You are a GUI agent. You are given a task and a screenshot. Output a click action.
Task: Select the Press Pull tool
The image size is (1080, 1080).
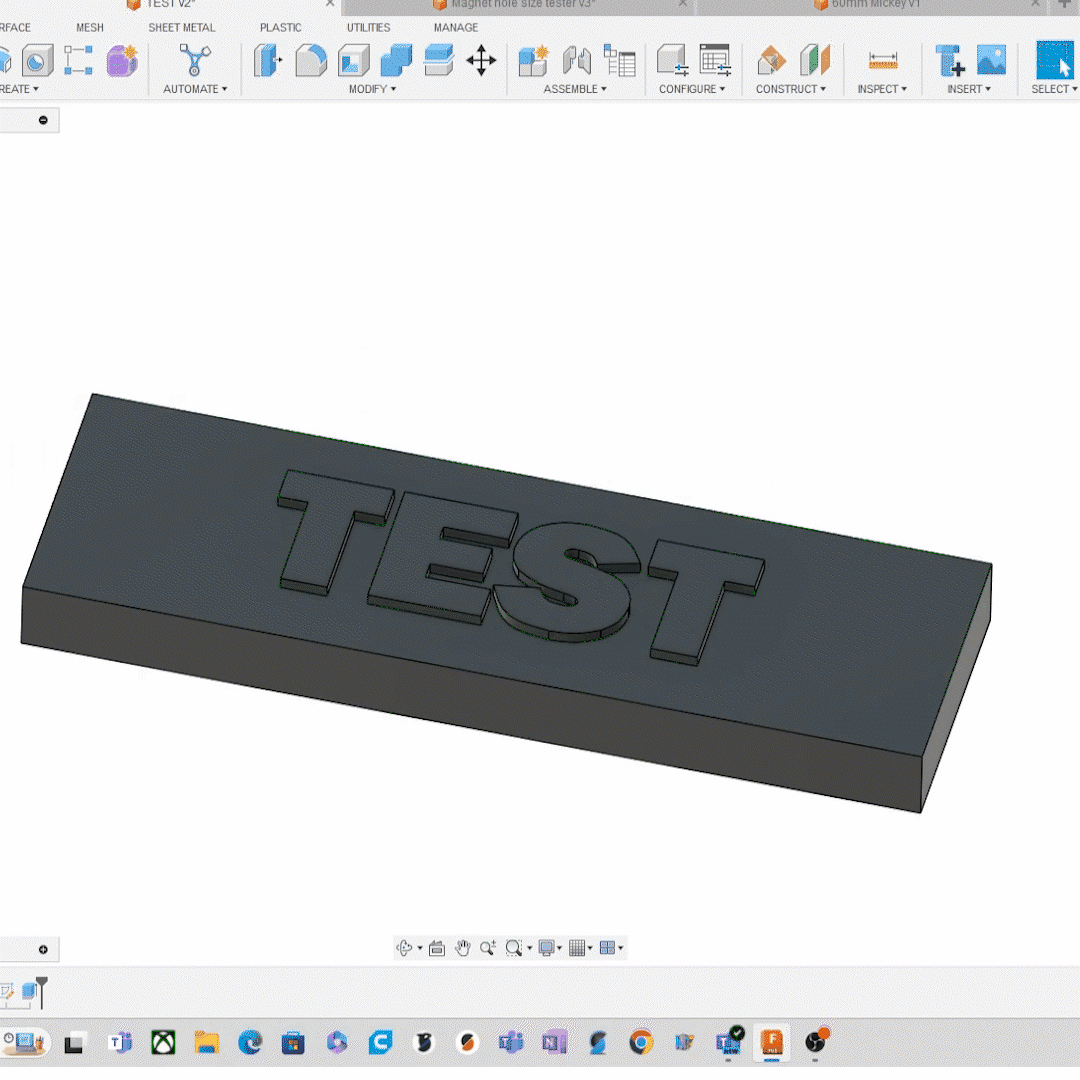pos(268,61)
